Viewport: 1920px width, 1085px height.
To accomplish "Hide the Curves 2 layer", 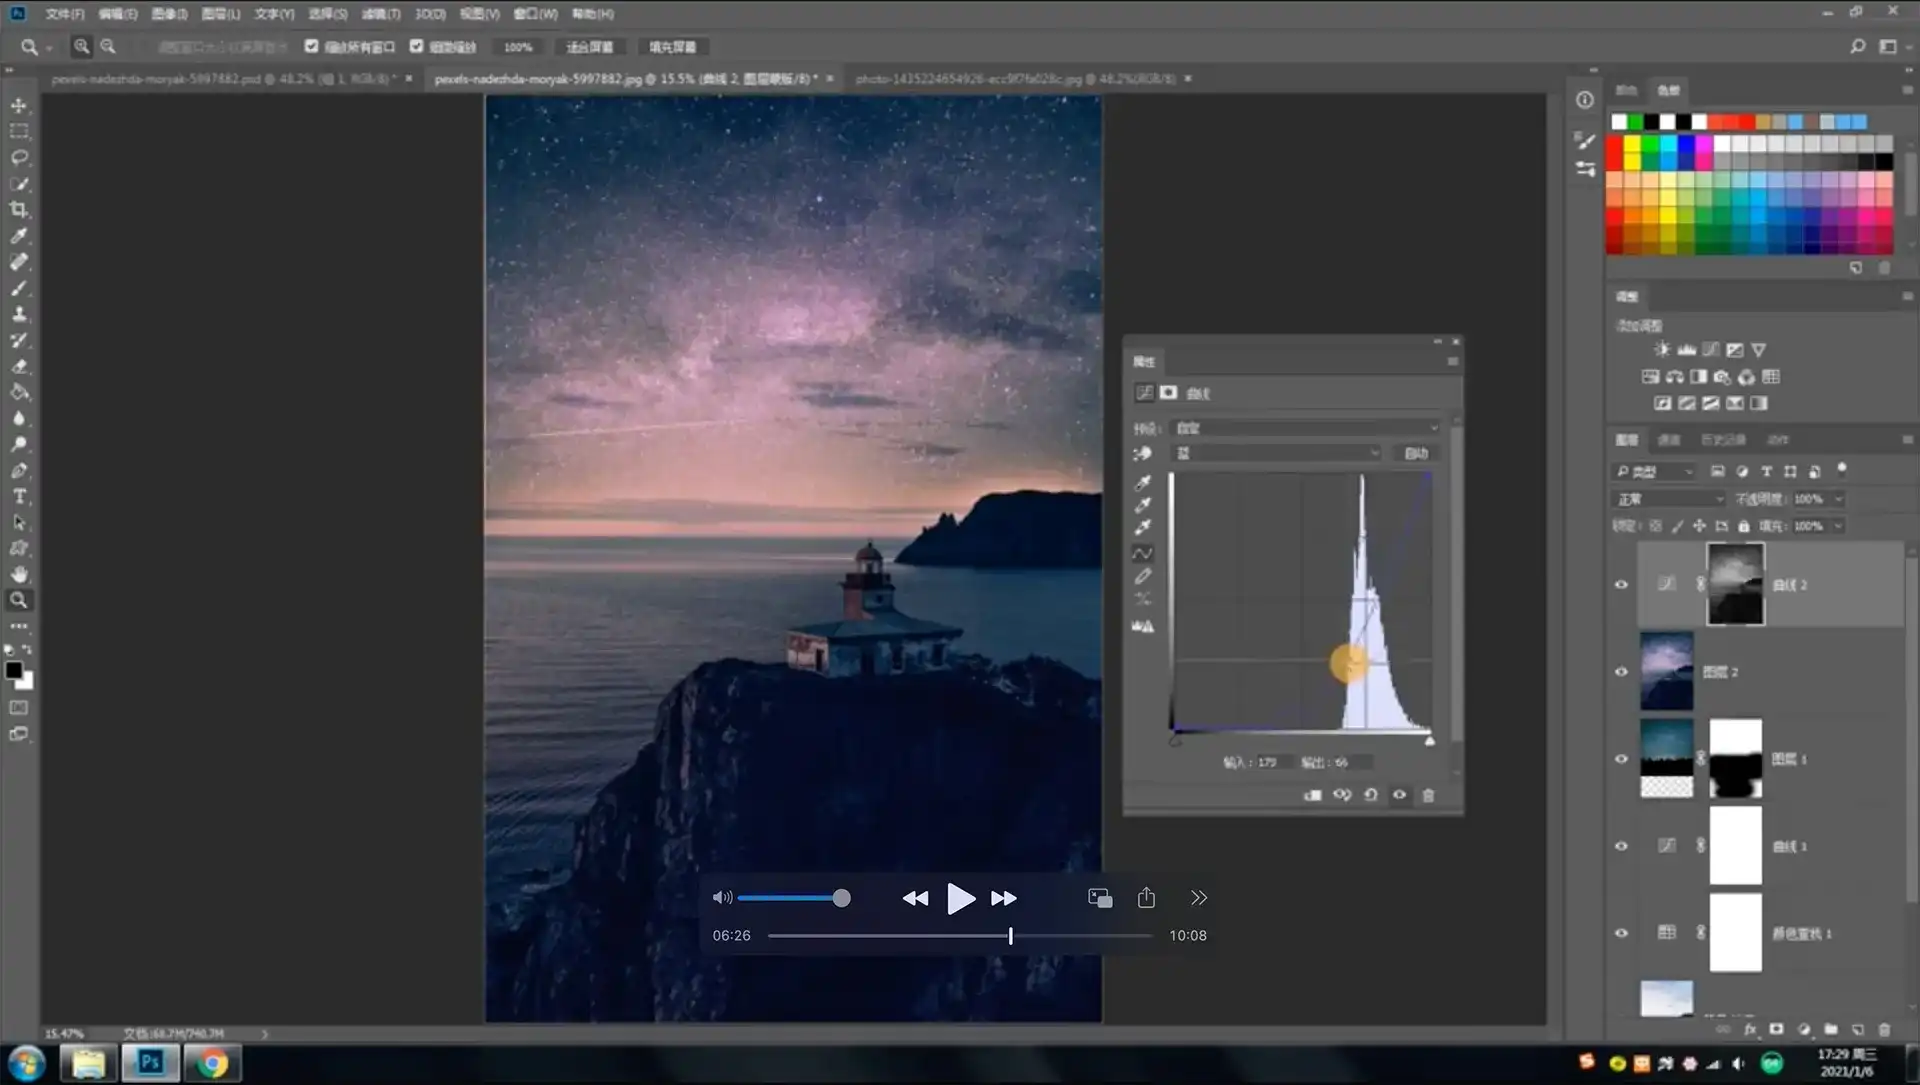I will click(x=1621, y=585).
